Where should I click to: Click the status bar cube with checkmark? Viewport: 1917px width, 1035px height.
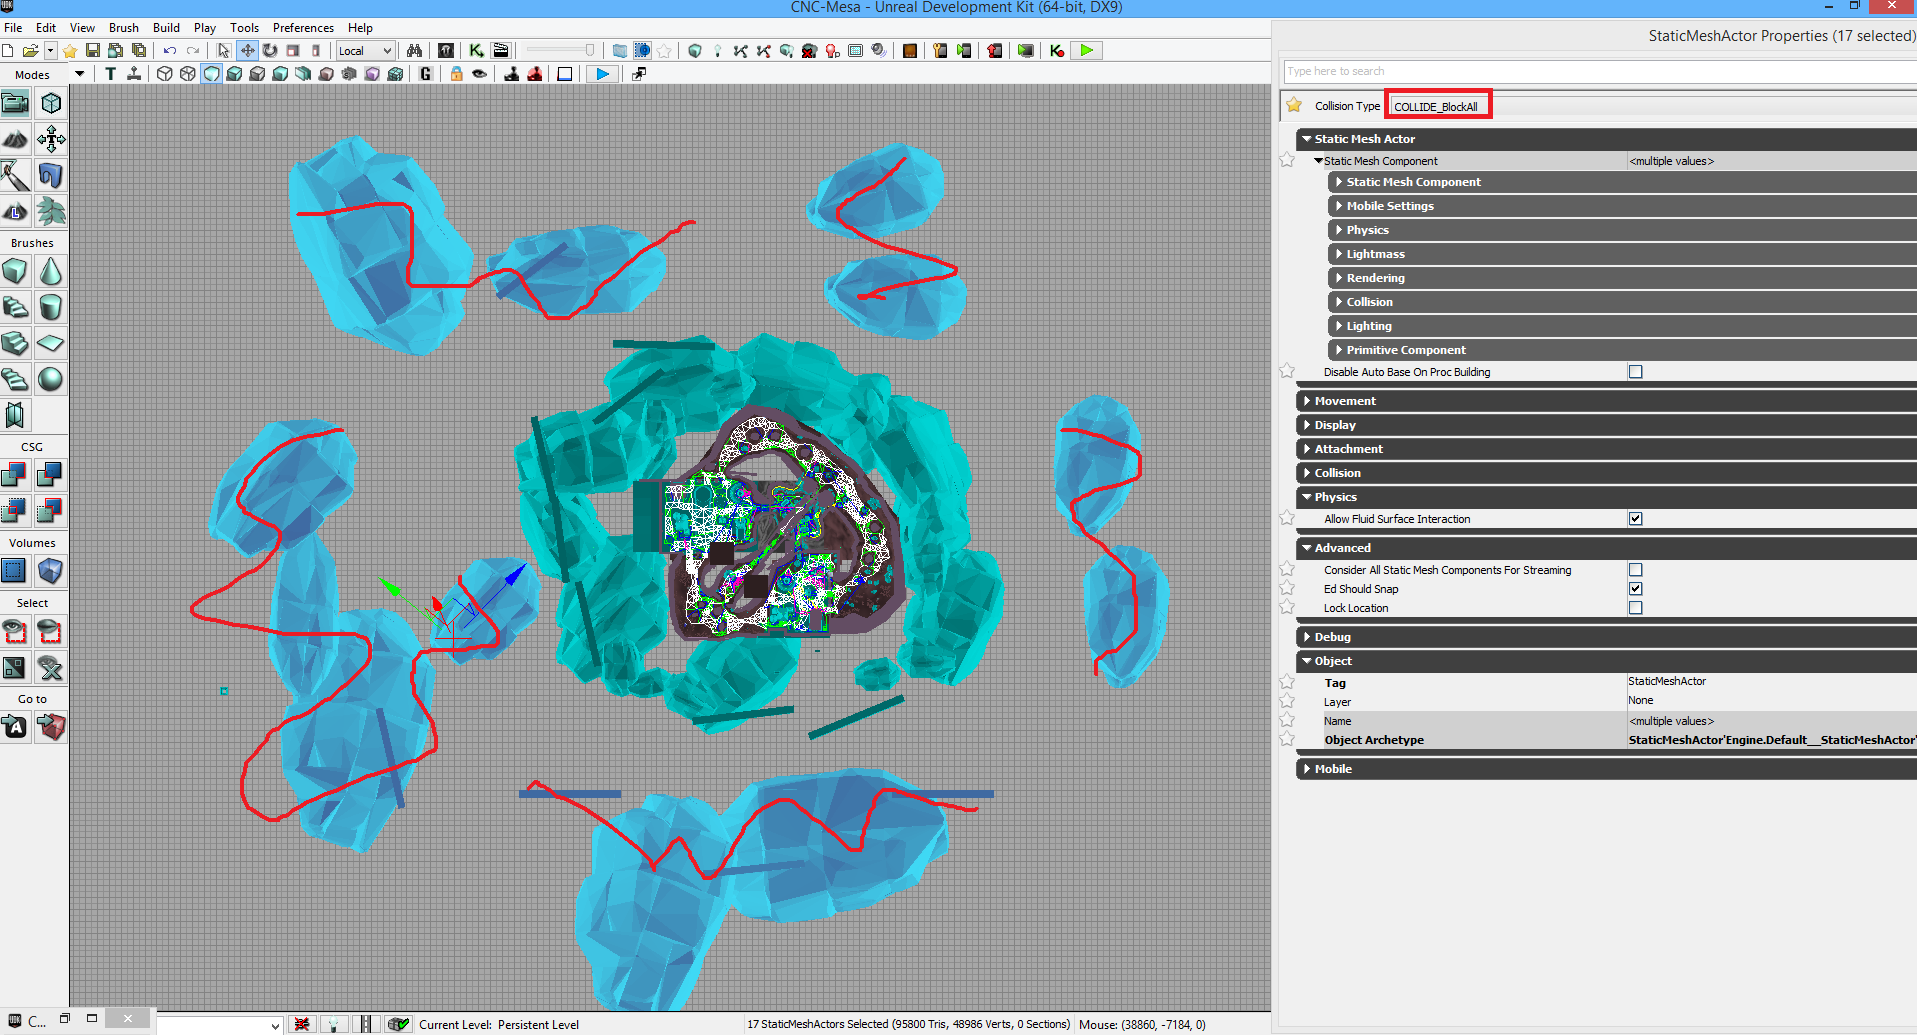[x=398, y=1024]
